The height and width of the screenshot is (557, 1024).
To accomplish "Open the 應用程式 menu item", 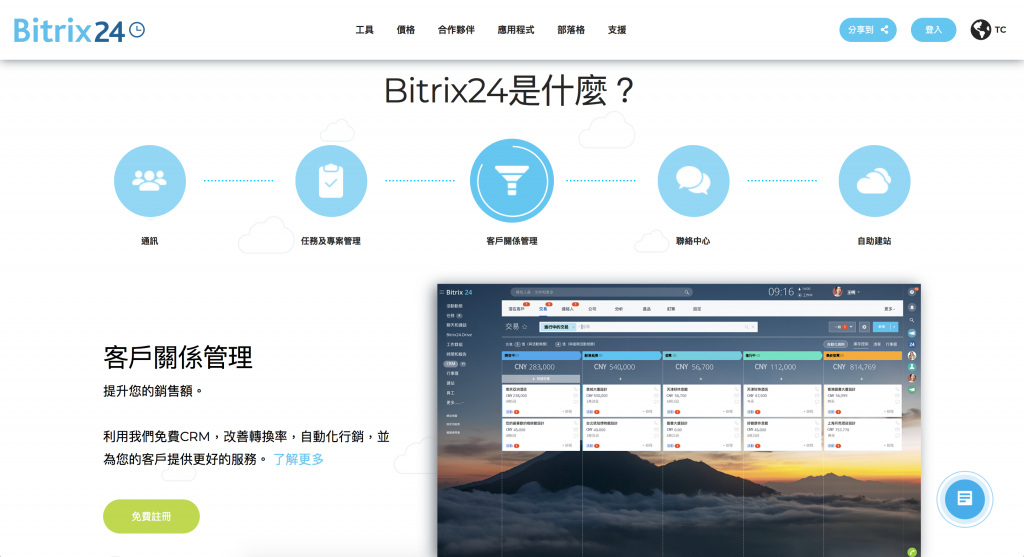I will pyautogui.click(x=515, y=30).
